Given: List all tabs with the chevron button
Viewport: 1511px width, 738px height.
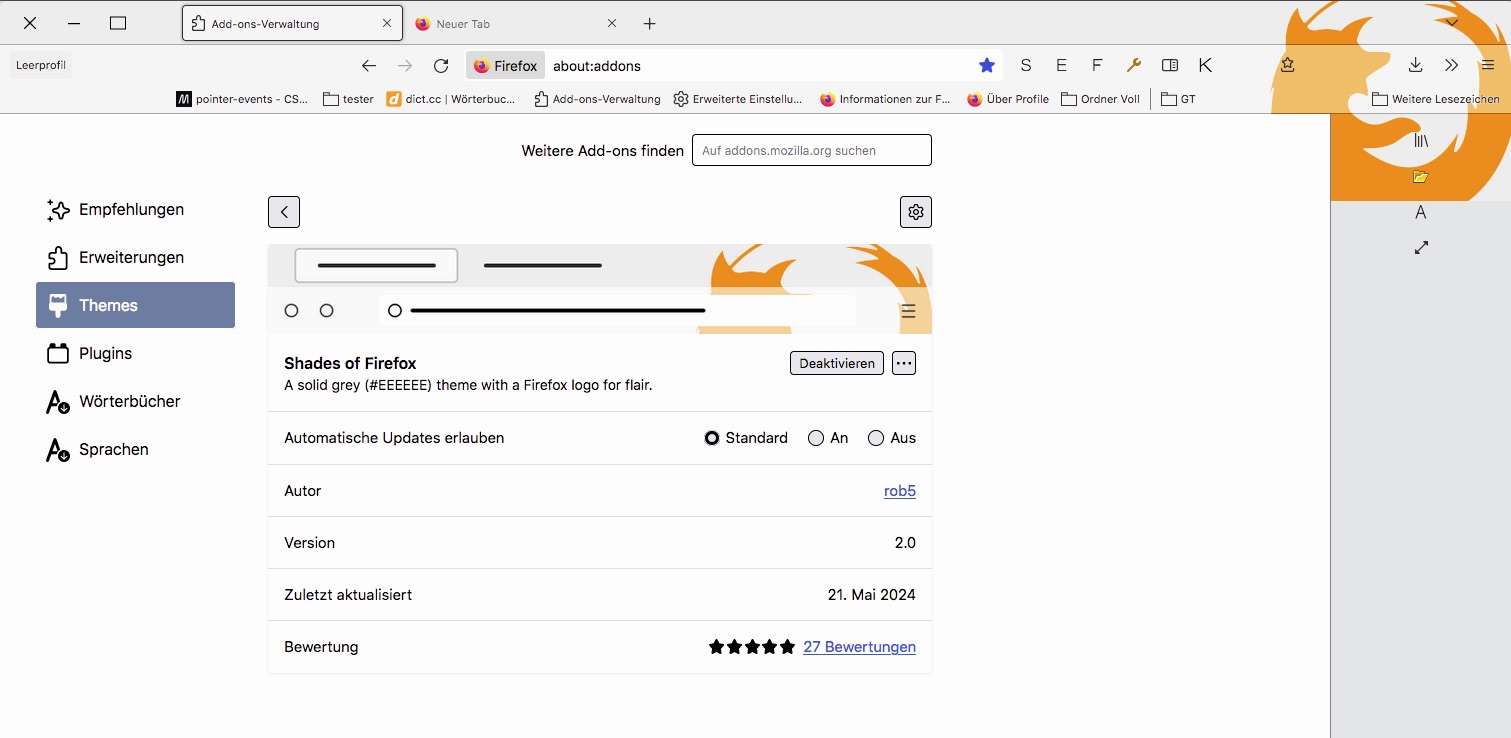Looking at the screenshot, I should 1452,23.
